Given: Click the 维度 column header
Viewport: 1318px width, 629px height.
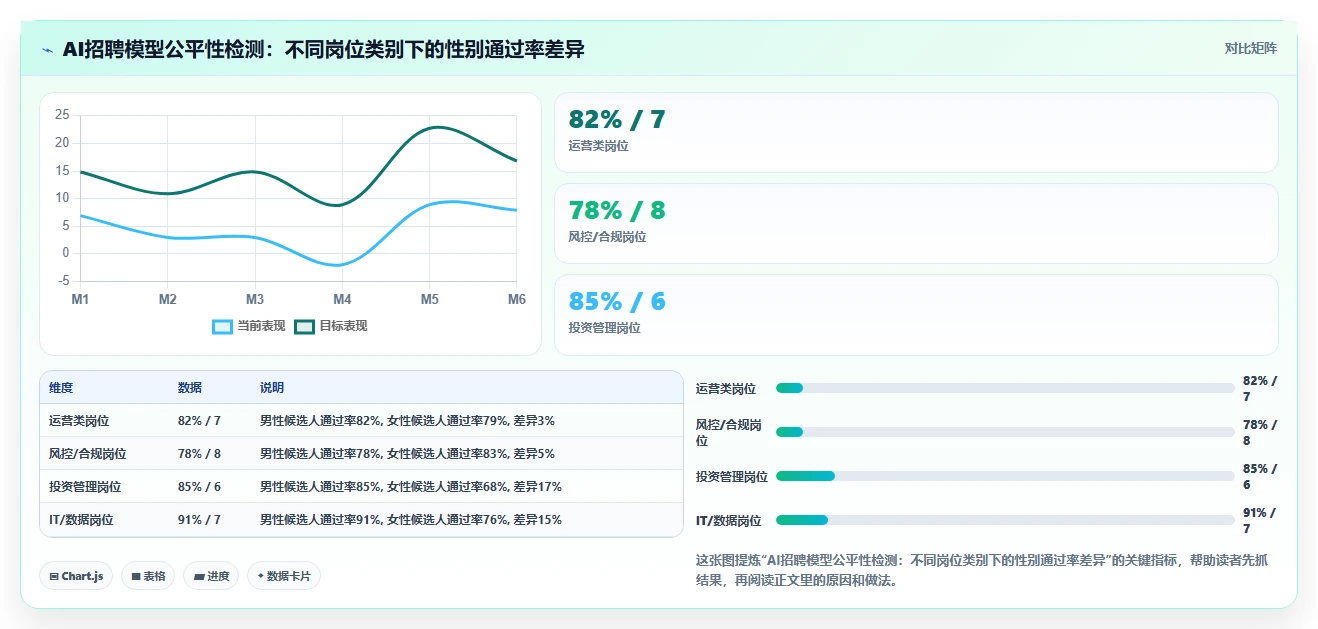Looking at the screenshot, I should point(61,388).
